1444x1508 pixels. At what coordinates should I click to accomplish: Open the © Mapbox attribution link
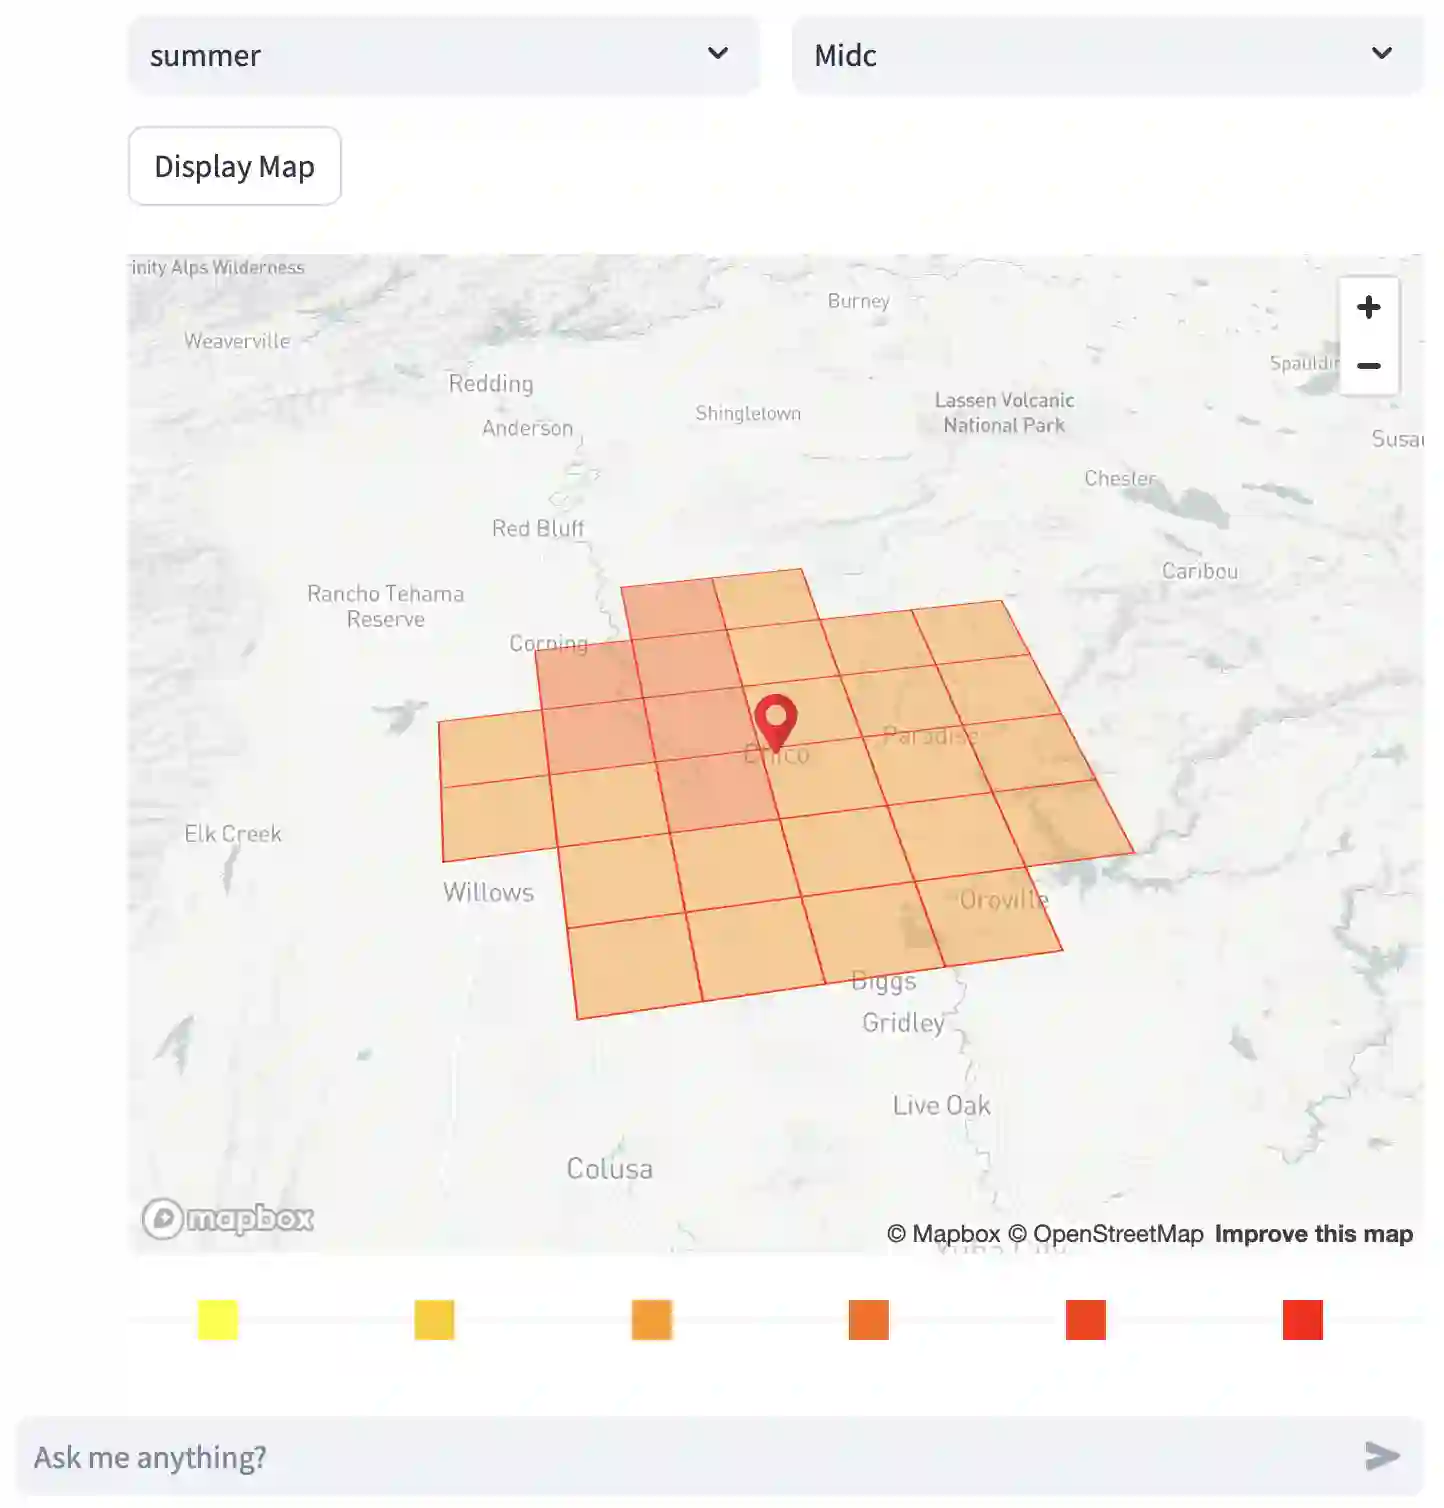pyautogui.click(x=943, y=1234)
